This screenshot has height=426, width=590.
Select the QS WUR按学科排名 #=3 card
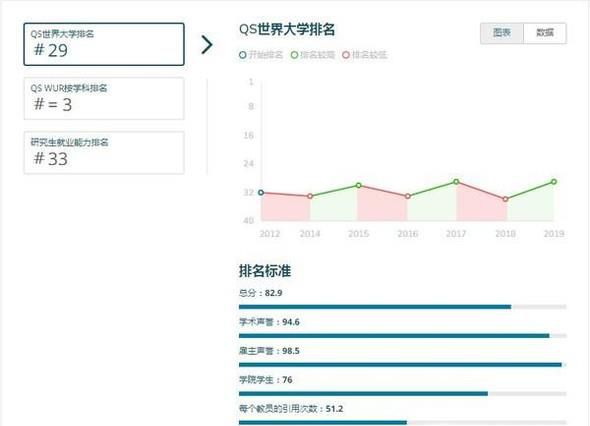point(104,99)
